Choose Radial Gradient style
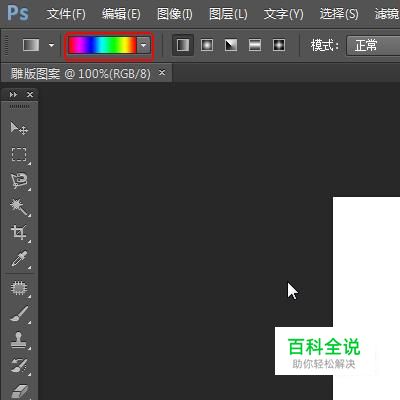Image resolution: width=400 pixels, height=400 pixels. [207, 45]
